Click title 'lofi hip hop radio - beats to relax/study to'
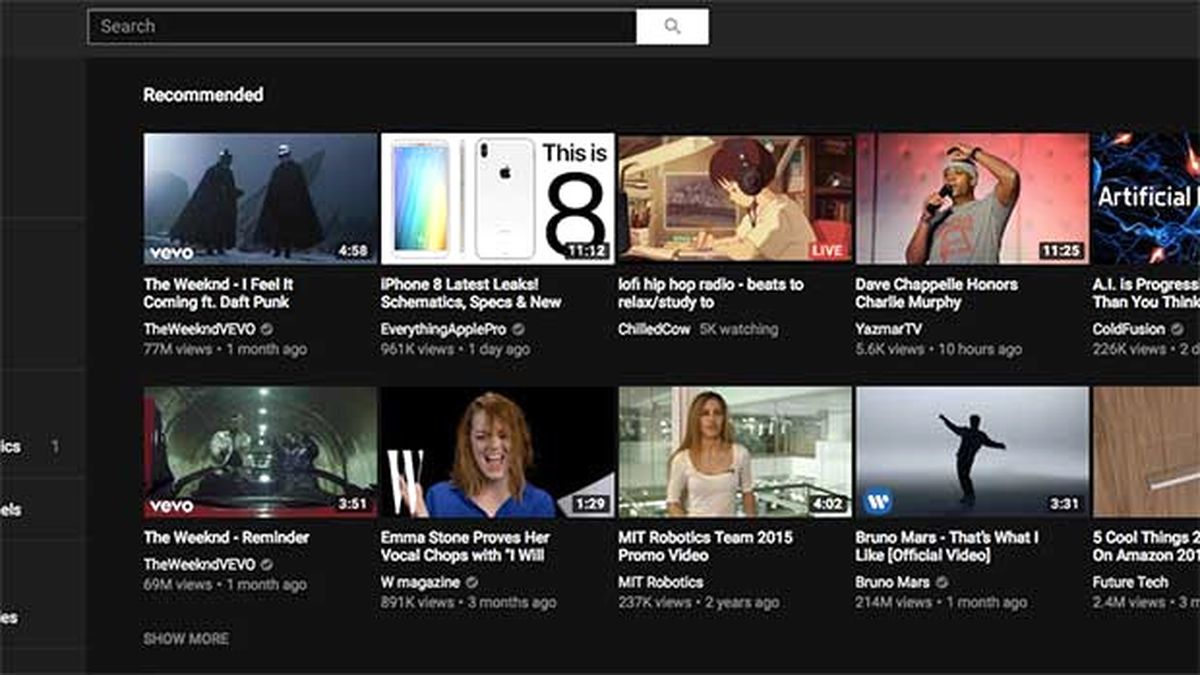Viewport: 1200px width, 675px height. [x=711, y=293]
